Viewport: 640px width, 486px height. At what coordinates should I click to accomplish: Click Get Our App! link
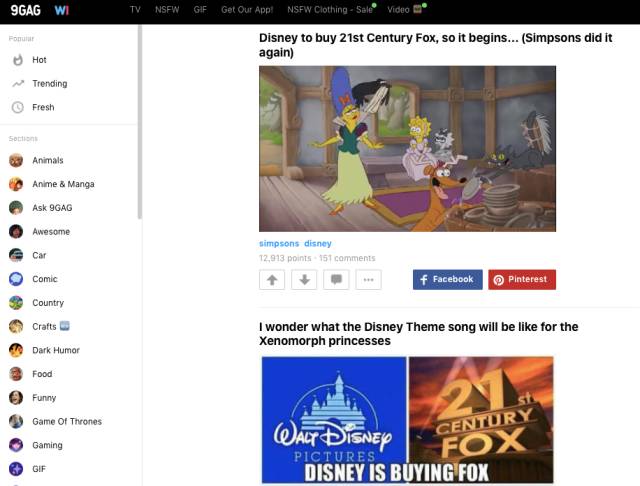click(x=247, y=9)
